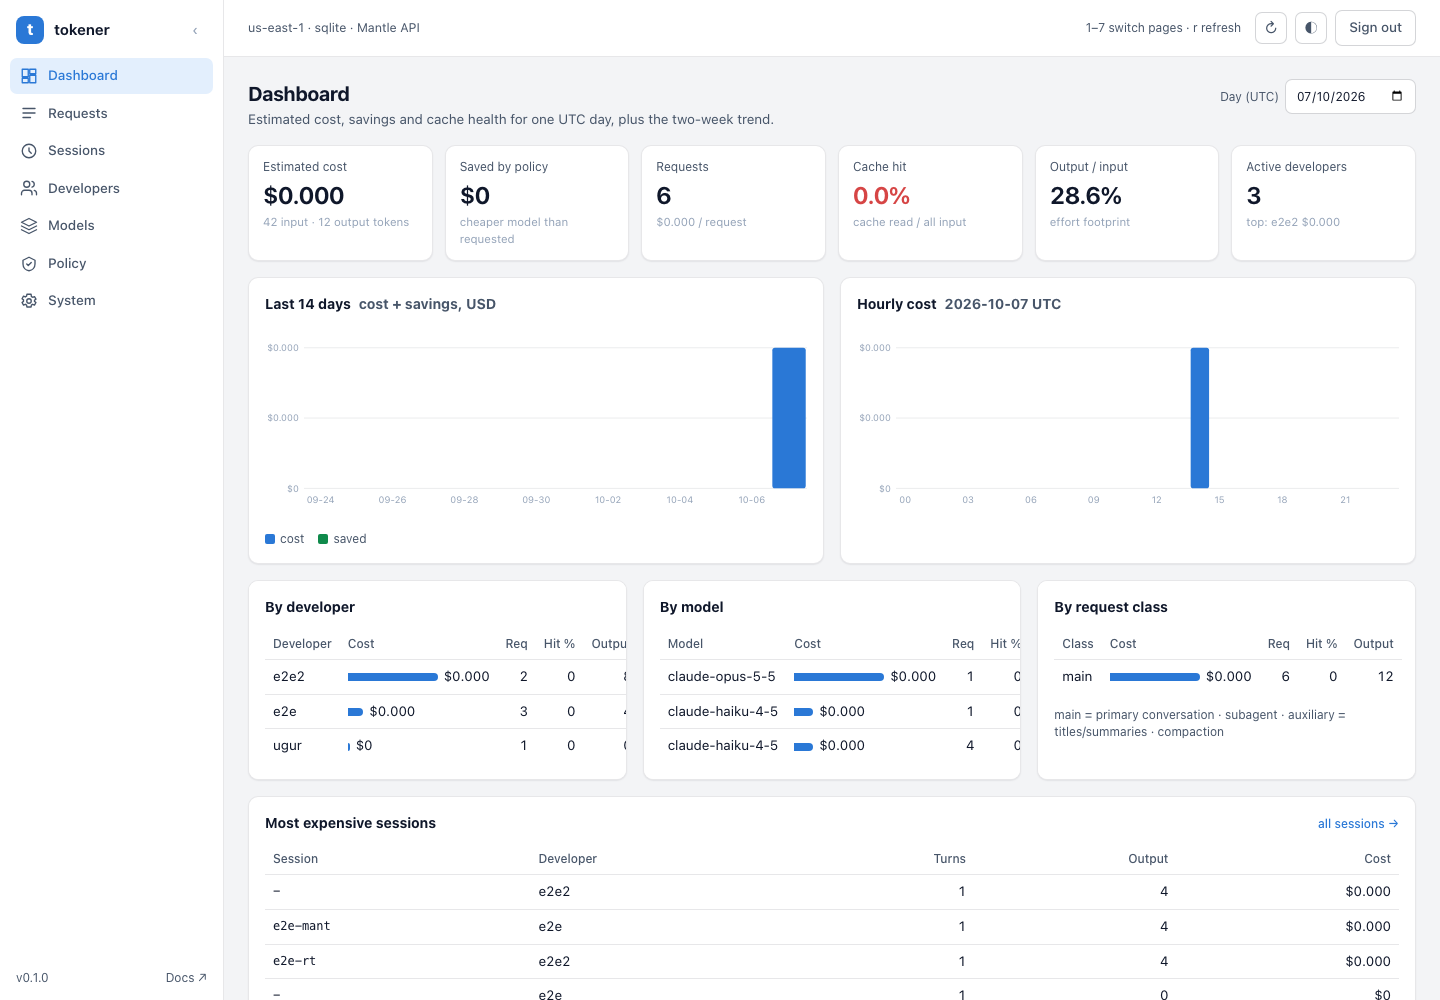Viewport: 1440px width, 1000px height.
Task: Select developer ugur row
Action: tap(445, 746)
